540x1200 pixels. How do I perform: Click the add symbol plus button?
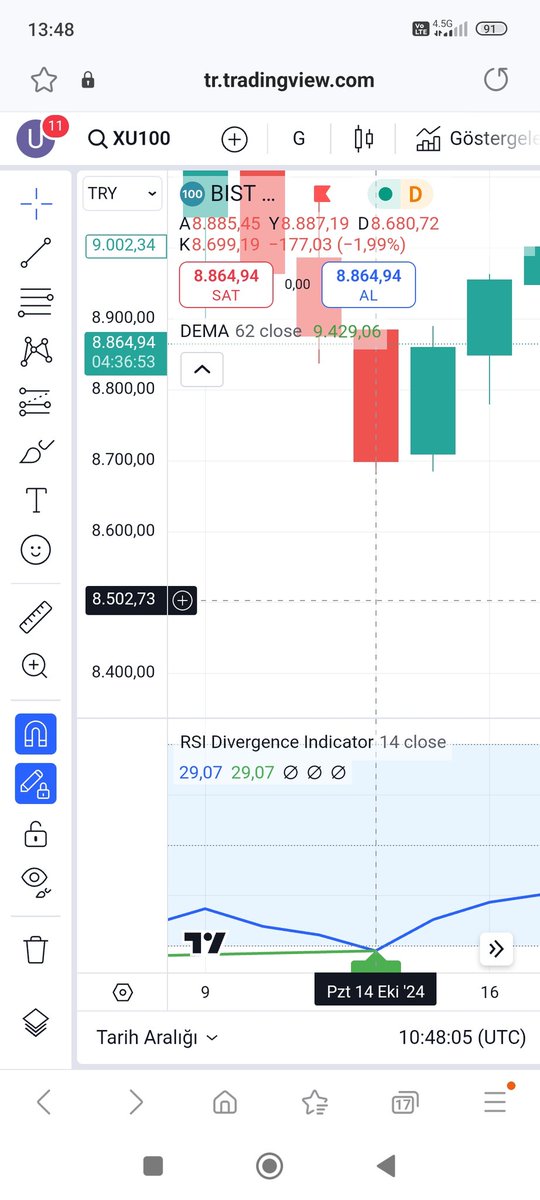[x=234, y=139]
